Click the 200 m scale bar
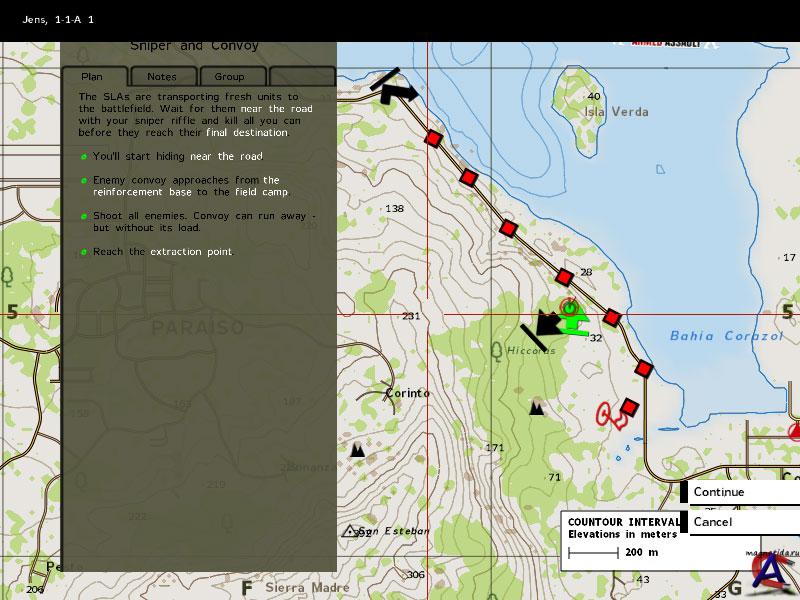 [x=593, y=552]
